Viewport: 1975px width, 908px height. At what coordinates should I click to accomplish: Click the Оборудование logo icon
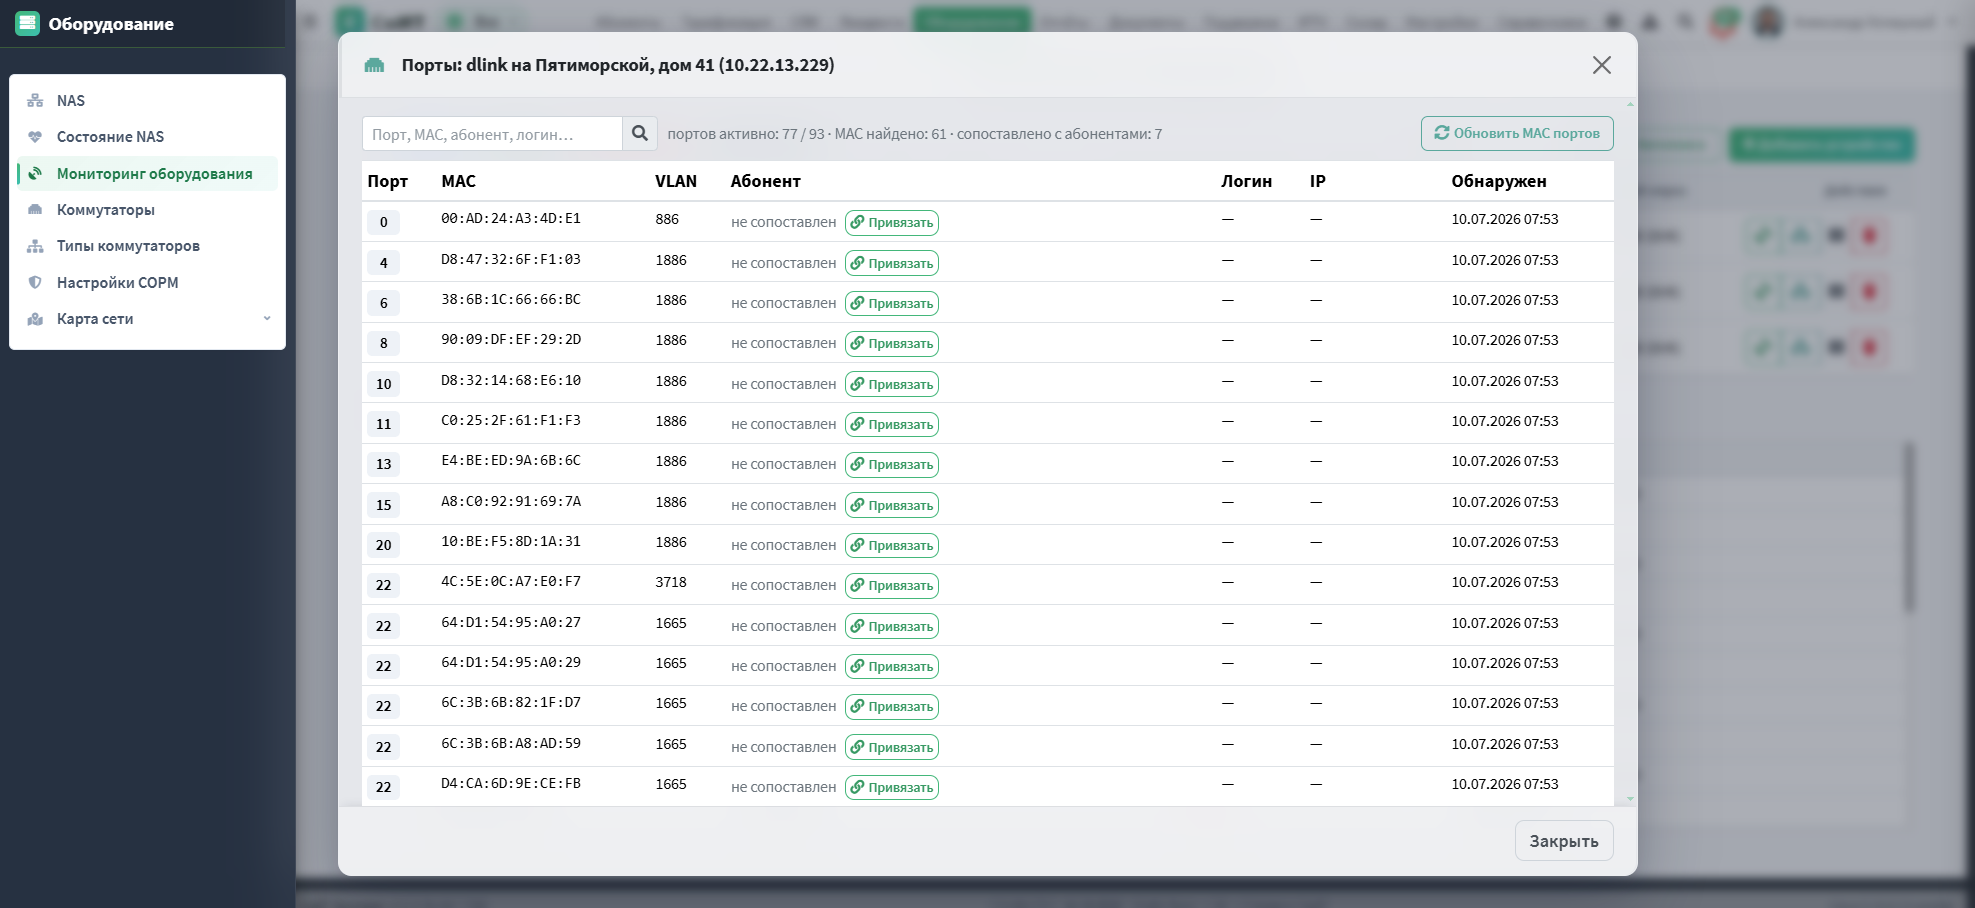click(x=28, y=23)
